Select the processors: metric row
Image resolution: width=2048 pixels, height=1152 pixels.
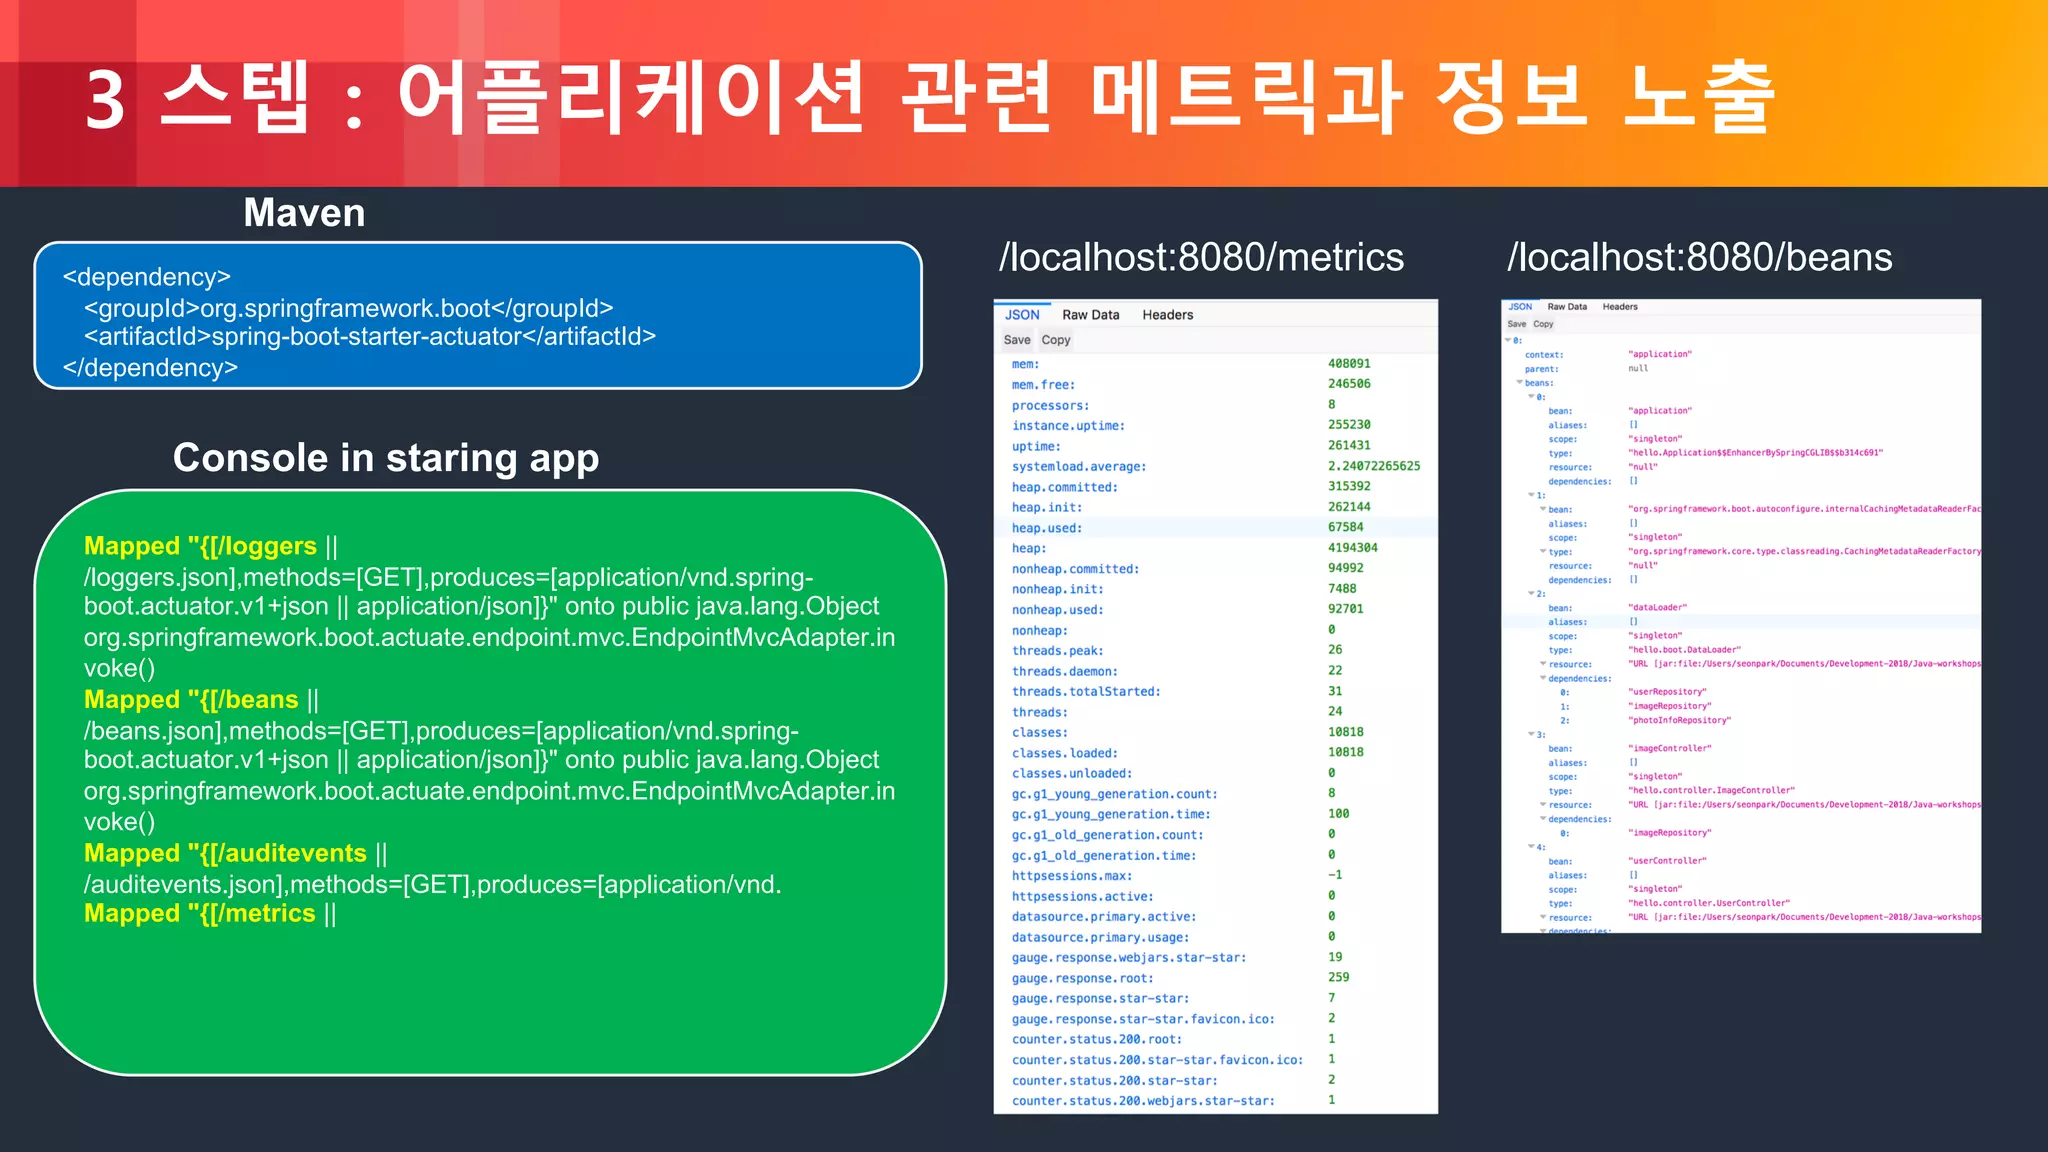pyautogui.click(x=1215, y=405)
